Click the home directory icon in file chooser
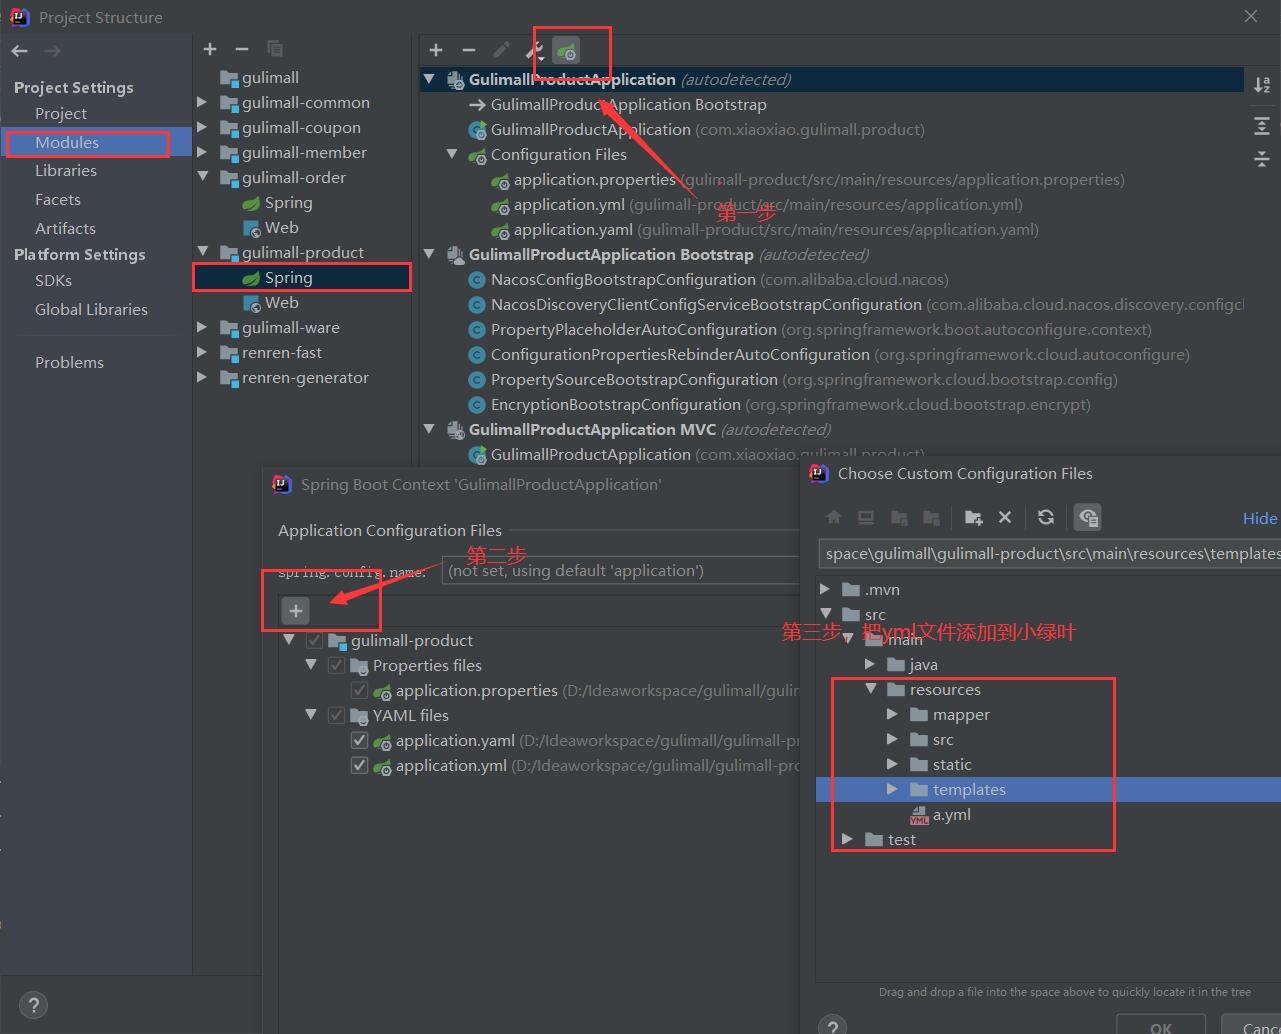 click(x=834, y=517)
